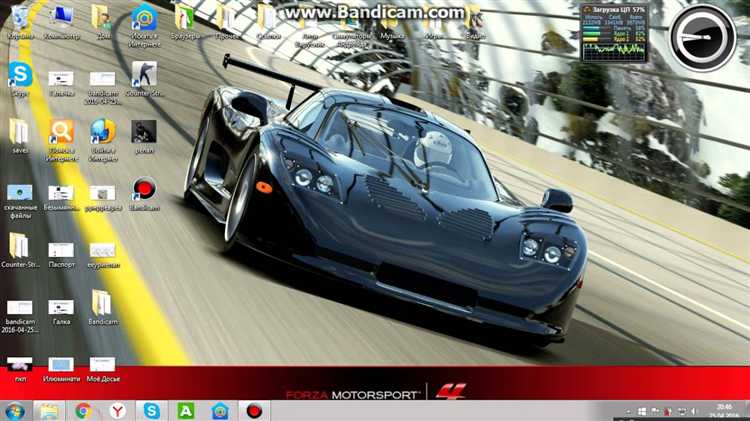Open the green A app on taskbar
Image resolution: width=750 pixels, height=421 pixels.
click(186, 411)
